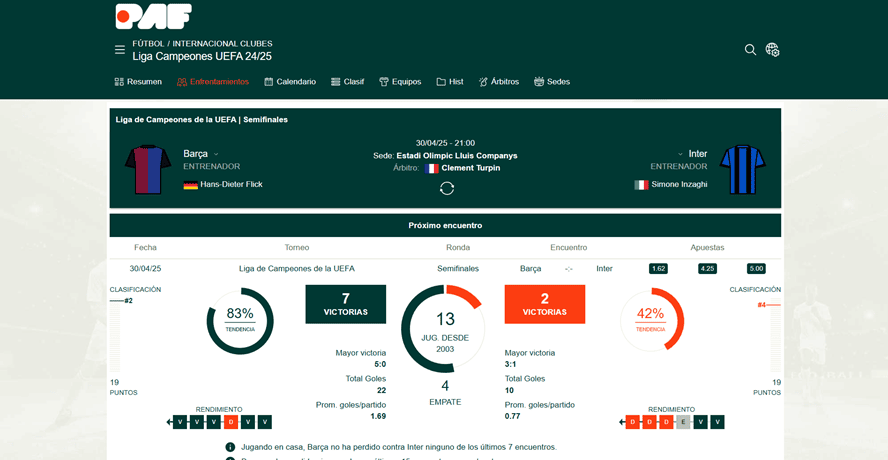The image size is (888, 460).
Task: Click the Barça jersey image
Action: 148,169
